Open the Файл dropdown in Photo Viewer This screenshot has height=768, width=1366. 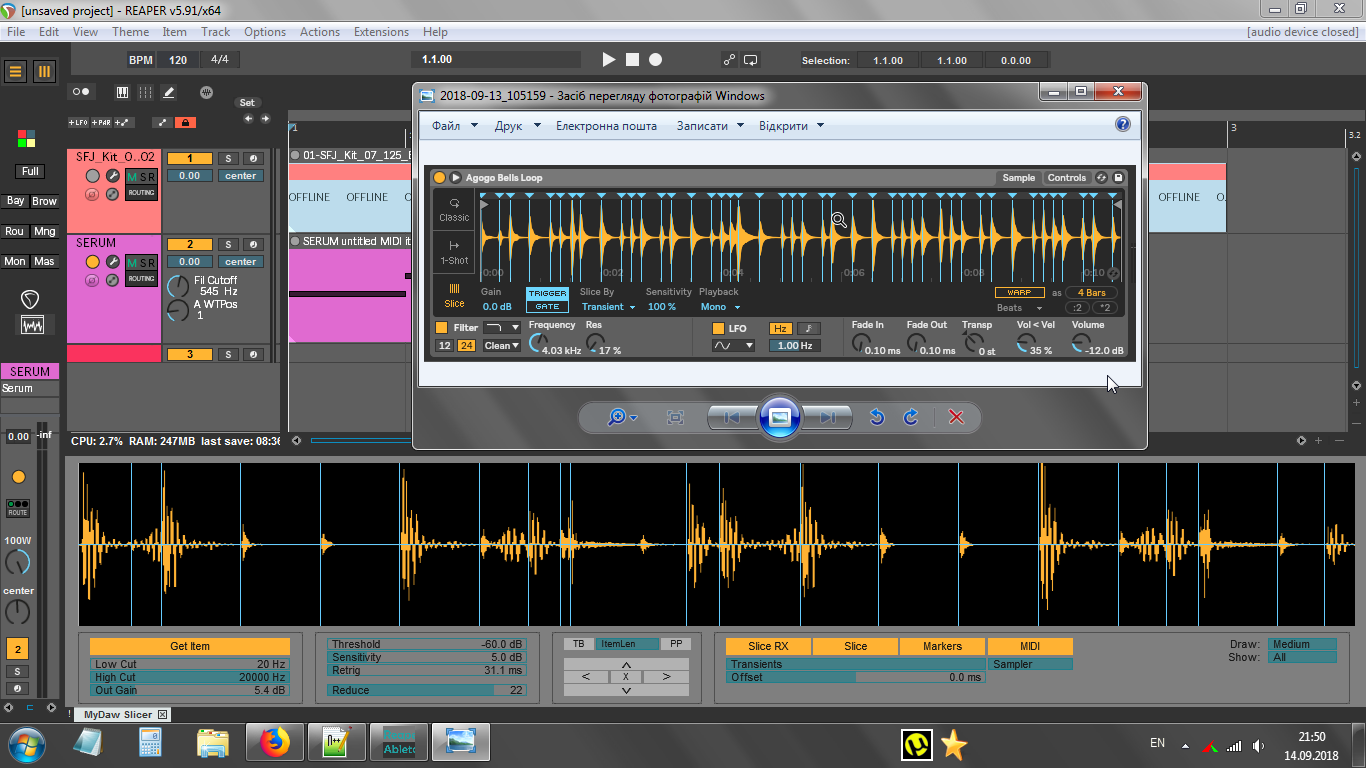tap(454, 126)
